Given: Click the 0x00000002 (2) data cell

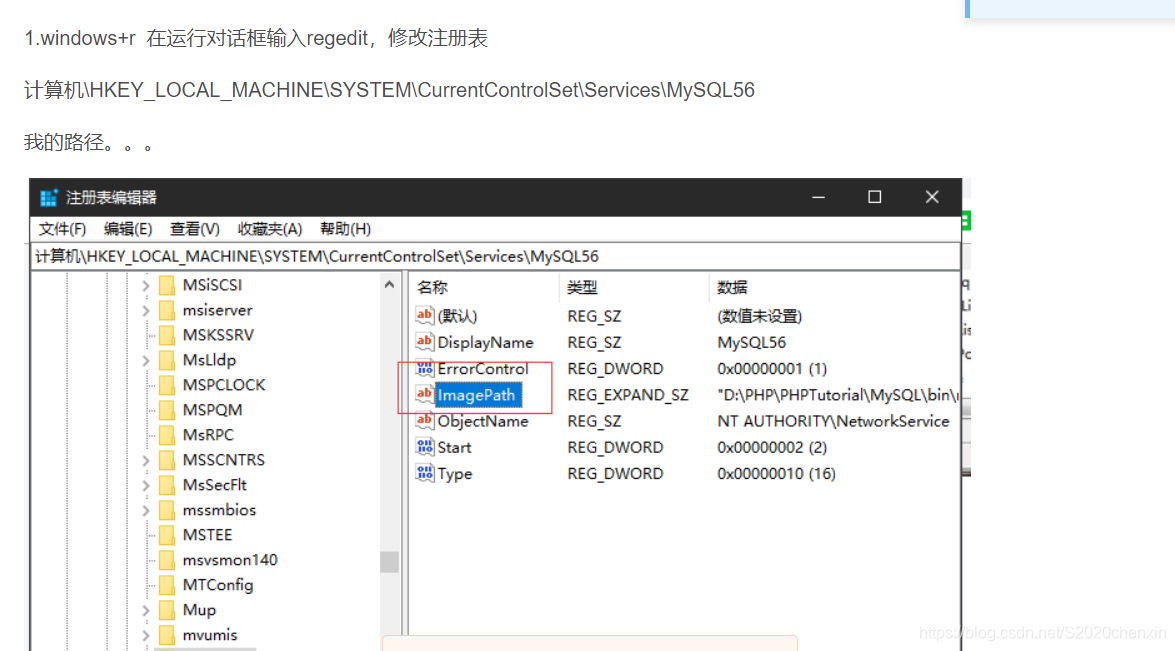Looking at the screenshot, I should pos(772,447).
